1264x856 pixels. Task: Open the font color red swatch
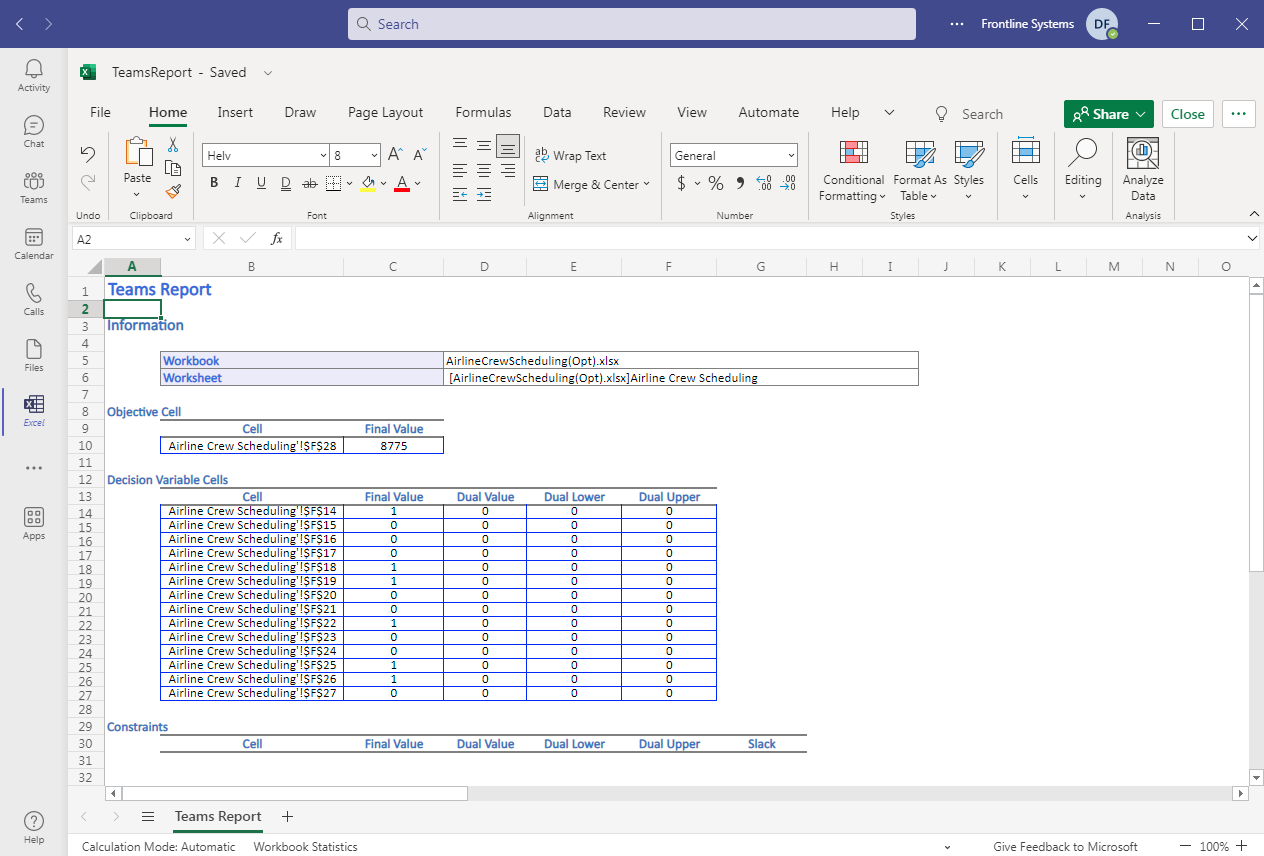point(402,183)
